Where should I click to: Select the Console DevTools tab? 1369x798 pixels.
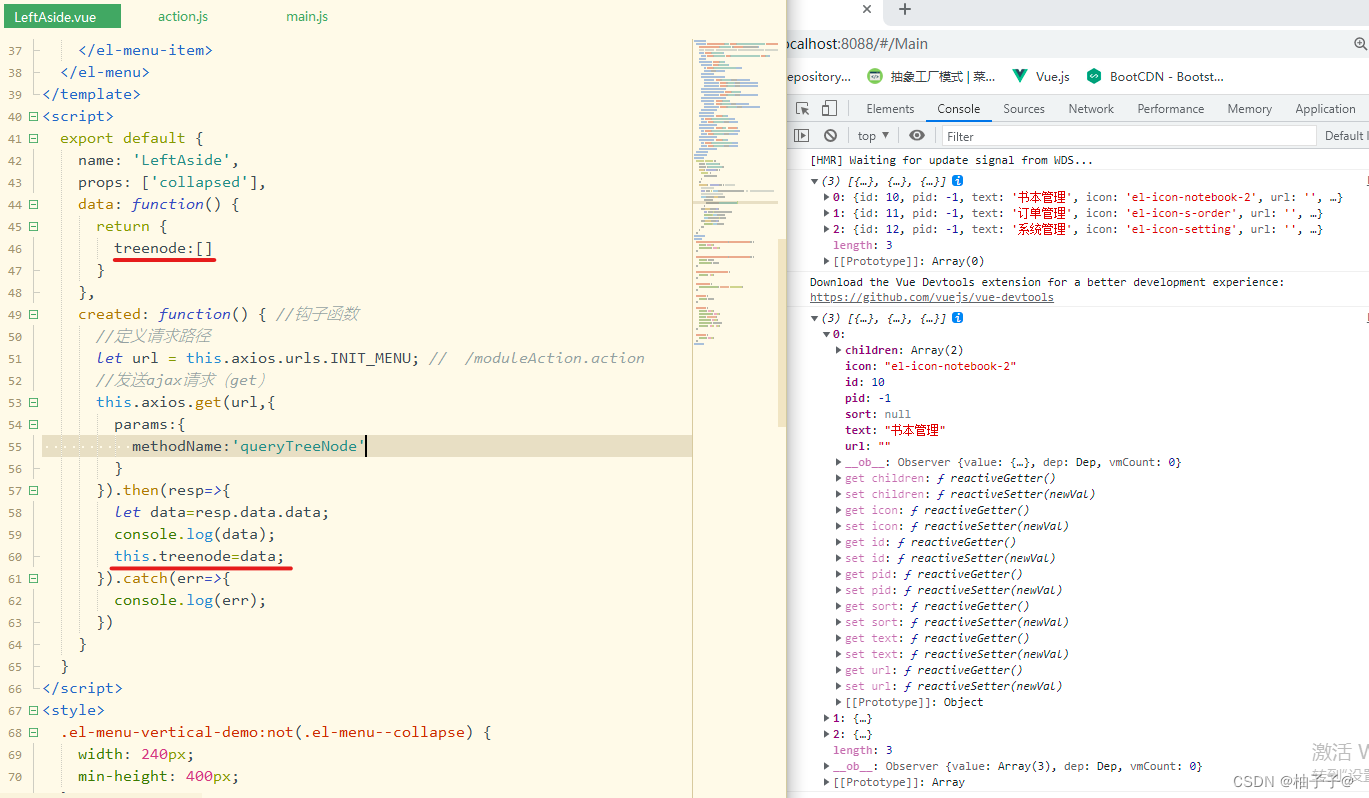[x=959, y=109]
